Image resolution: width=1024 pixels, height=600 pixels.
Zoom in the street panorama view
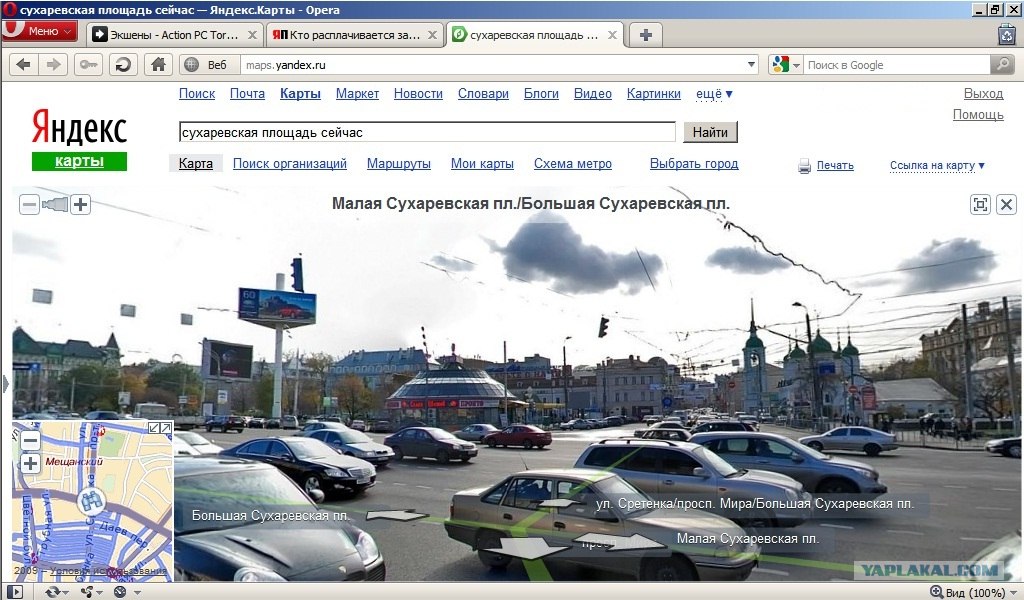click(80, 205)
